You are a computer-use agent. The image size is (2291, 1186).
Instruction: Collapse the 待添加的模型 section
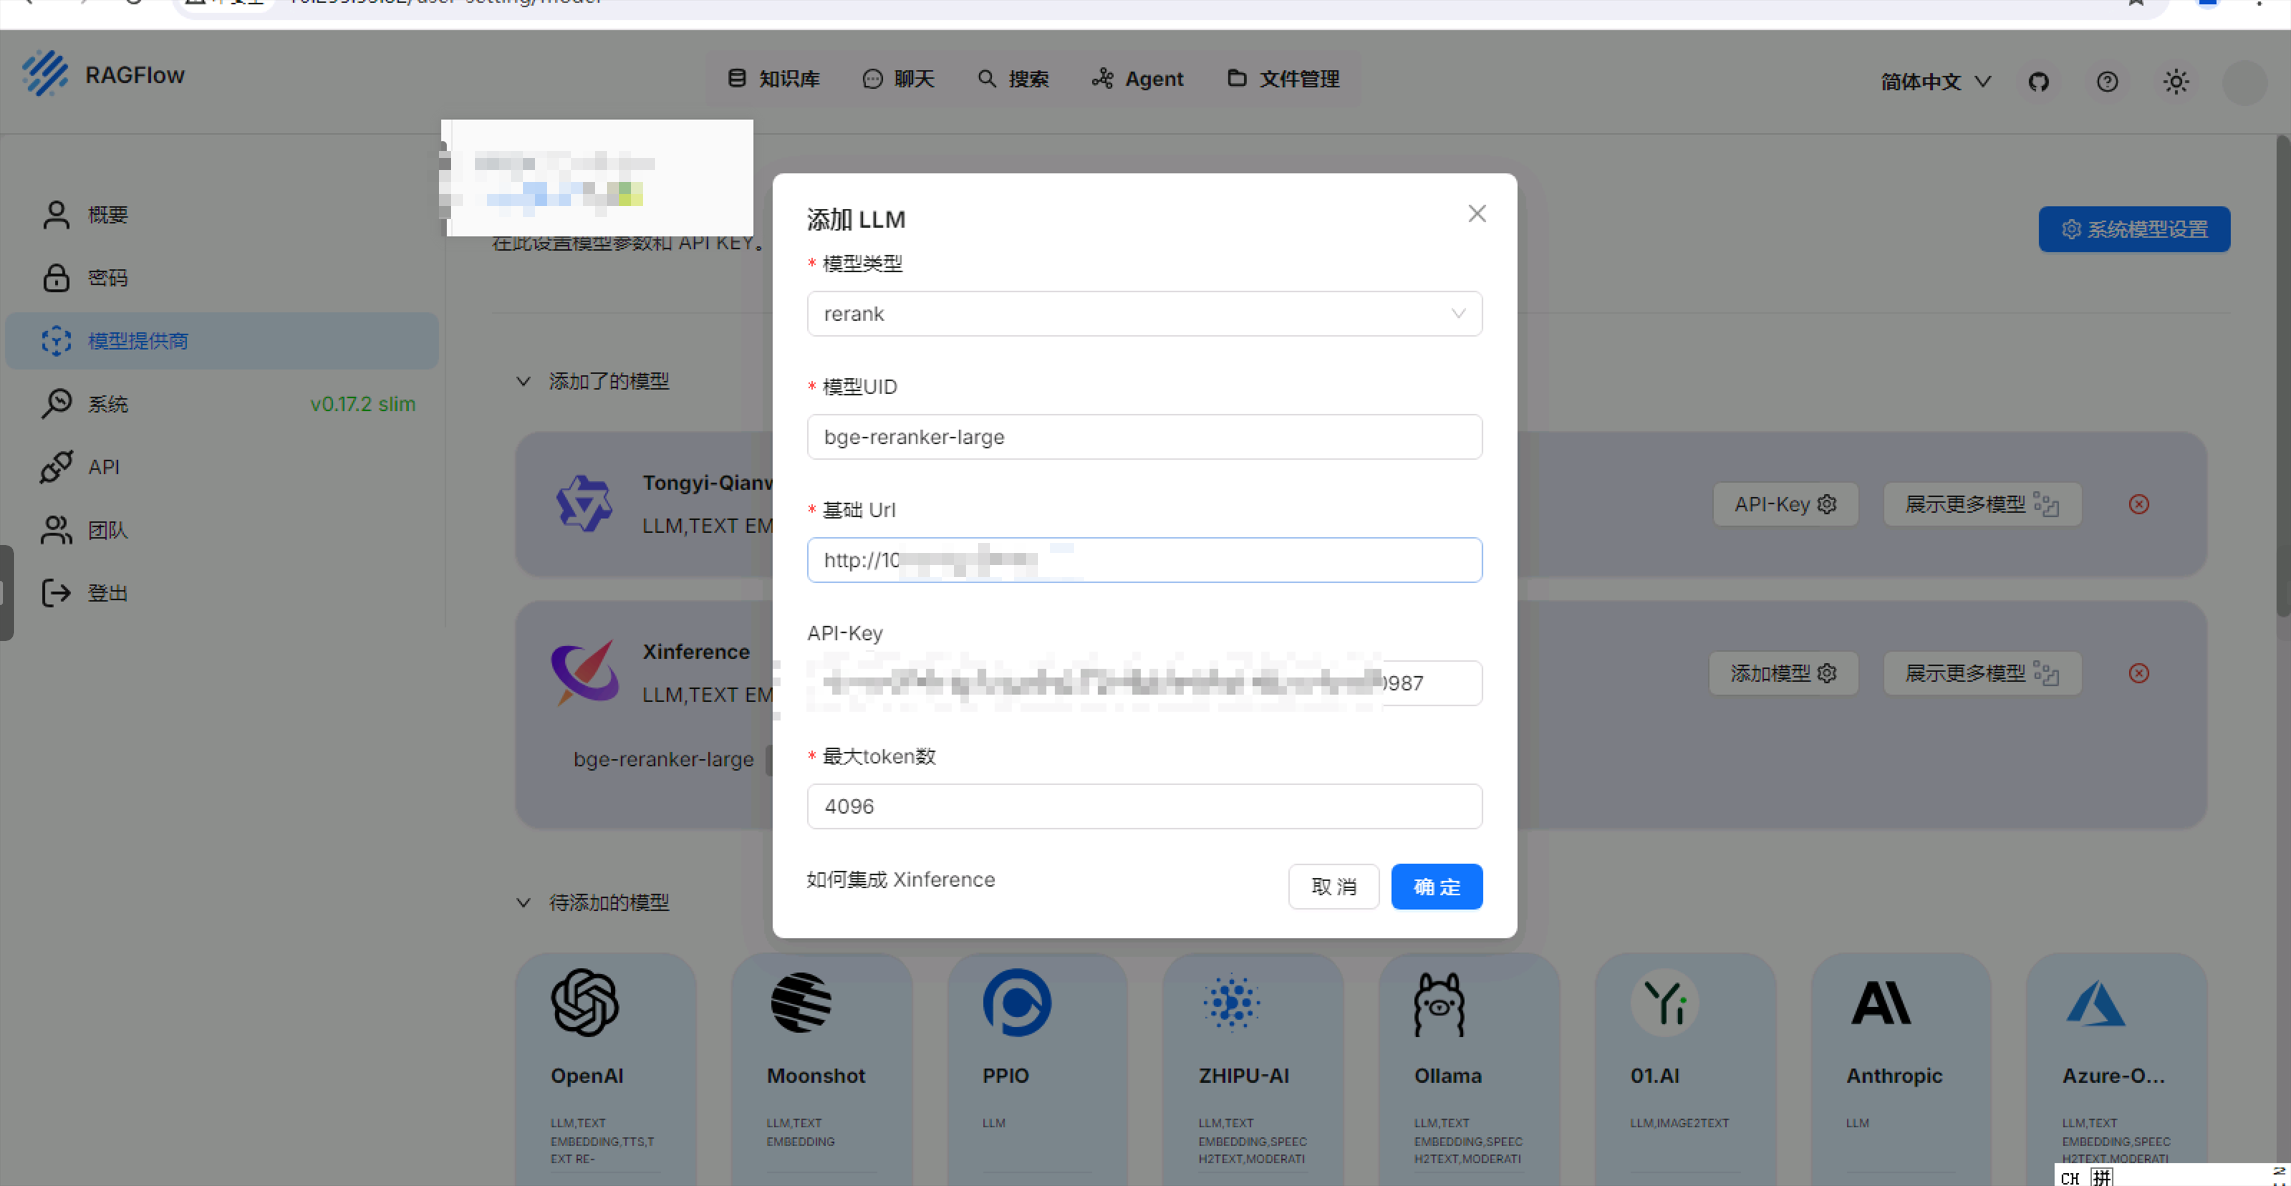(523, 902)
